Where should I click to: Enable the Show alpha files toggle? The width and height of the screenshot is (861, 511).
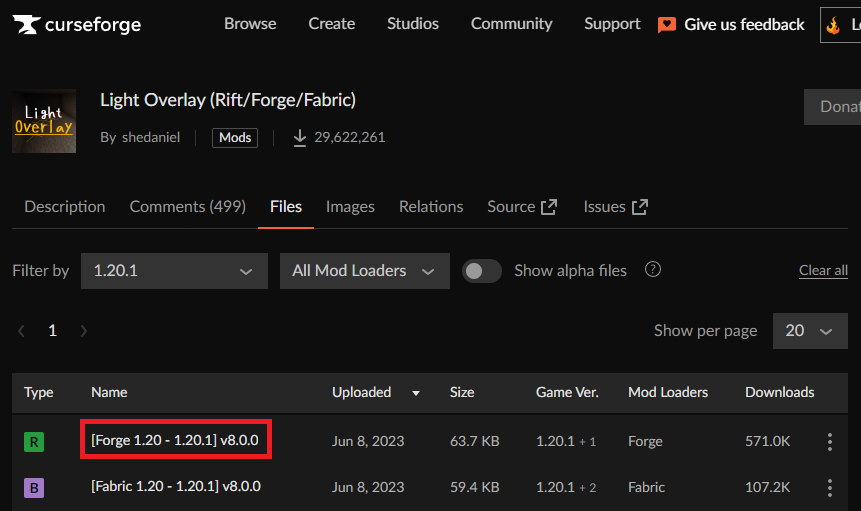click(x=482, y=271)
